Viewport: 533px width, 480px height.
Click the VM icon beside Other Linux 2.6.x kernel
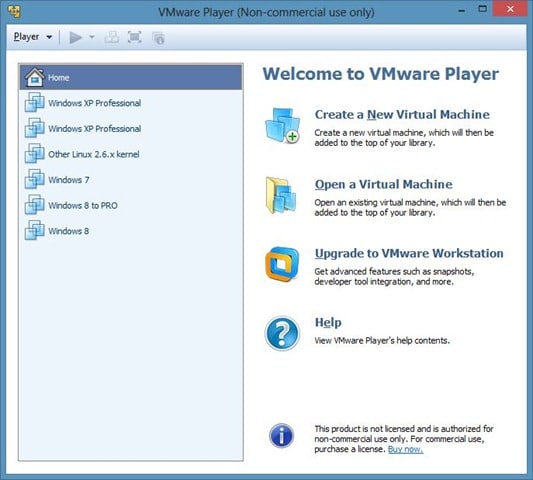point(34,153)
